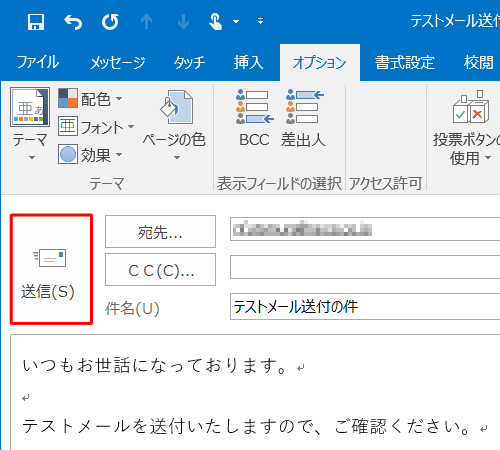Click the 件名 subject field

click(x=365, y=307)
